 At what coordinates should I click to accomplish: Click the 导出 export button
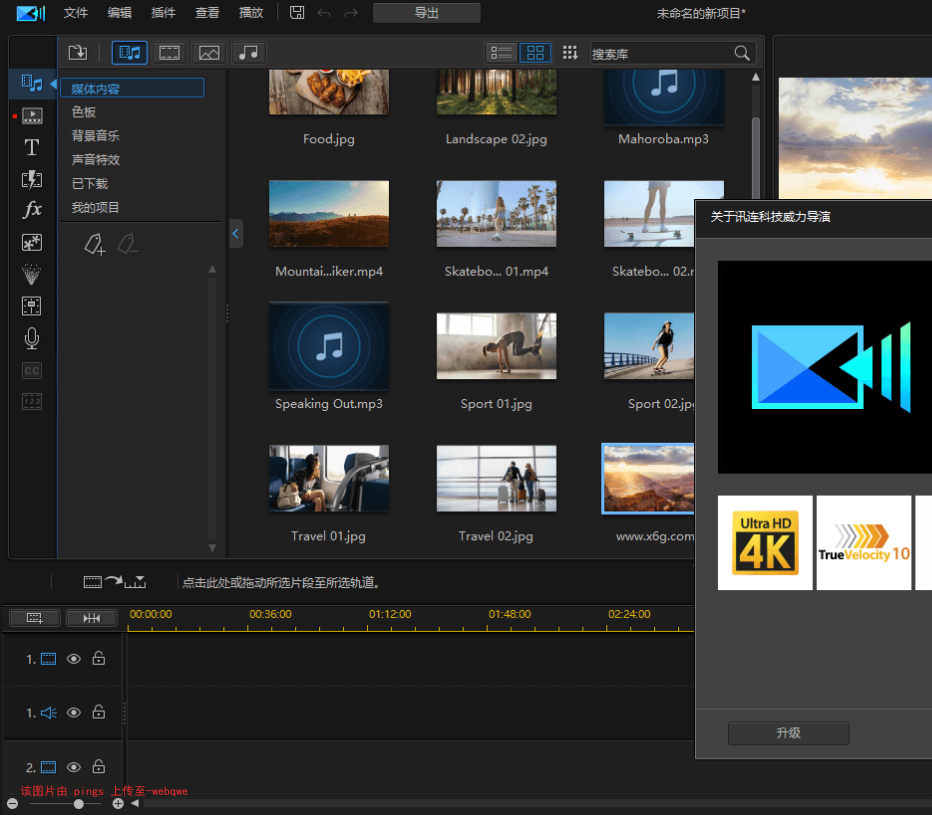427,12
